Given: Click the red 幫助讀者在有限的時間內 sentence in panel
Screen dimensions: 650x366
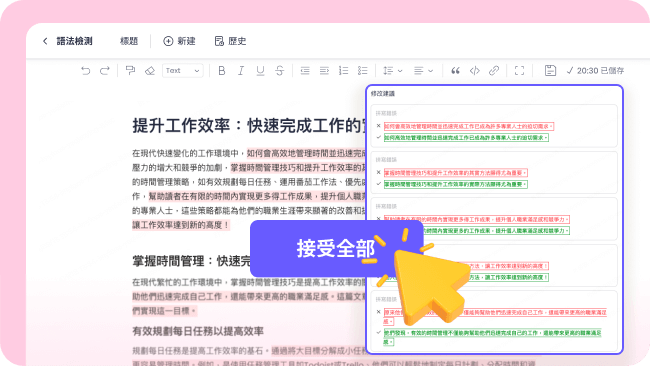Looking at the screenshot, I should (477, 219).
